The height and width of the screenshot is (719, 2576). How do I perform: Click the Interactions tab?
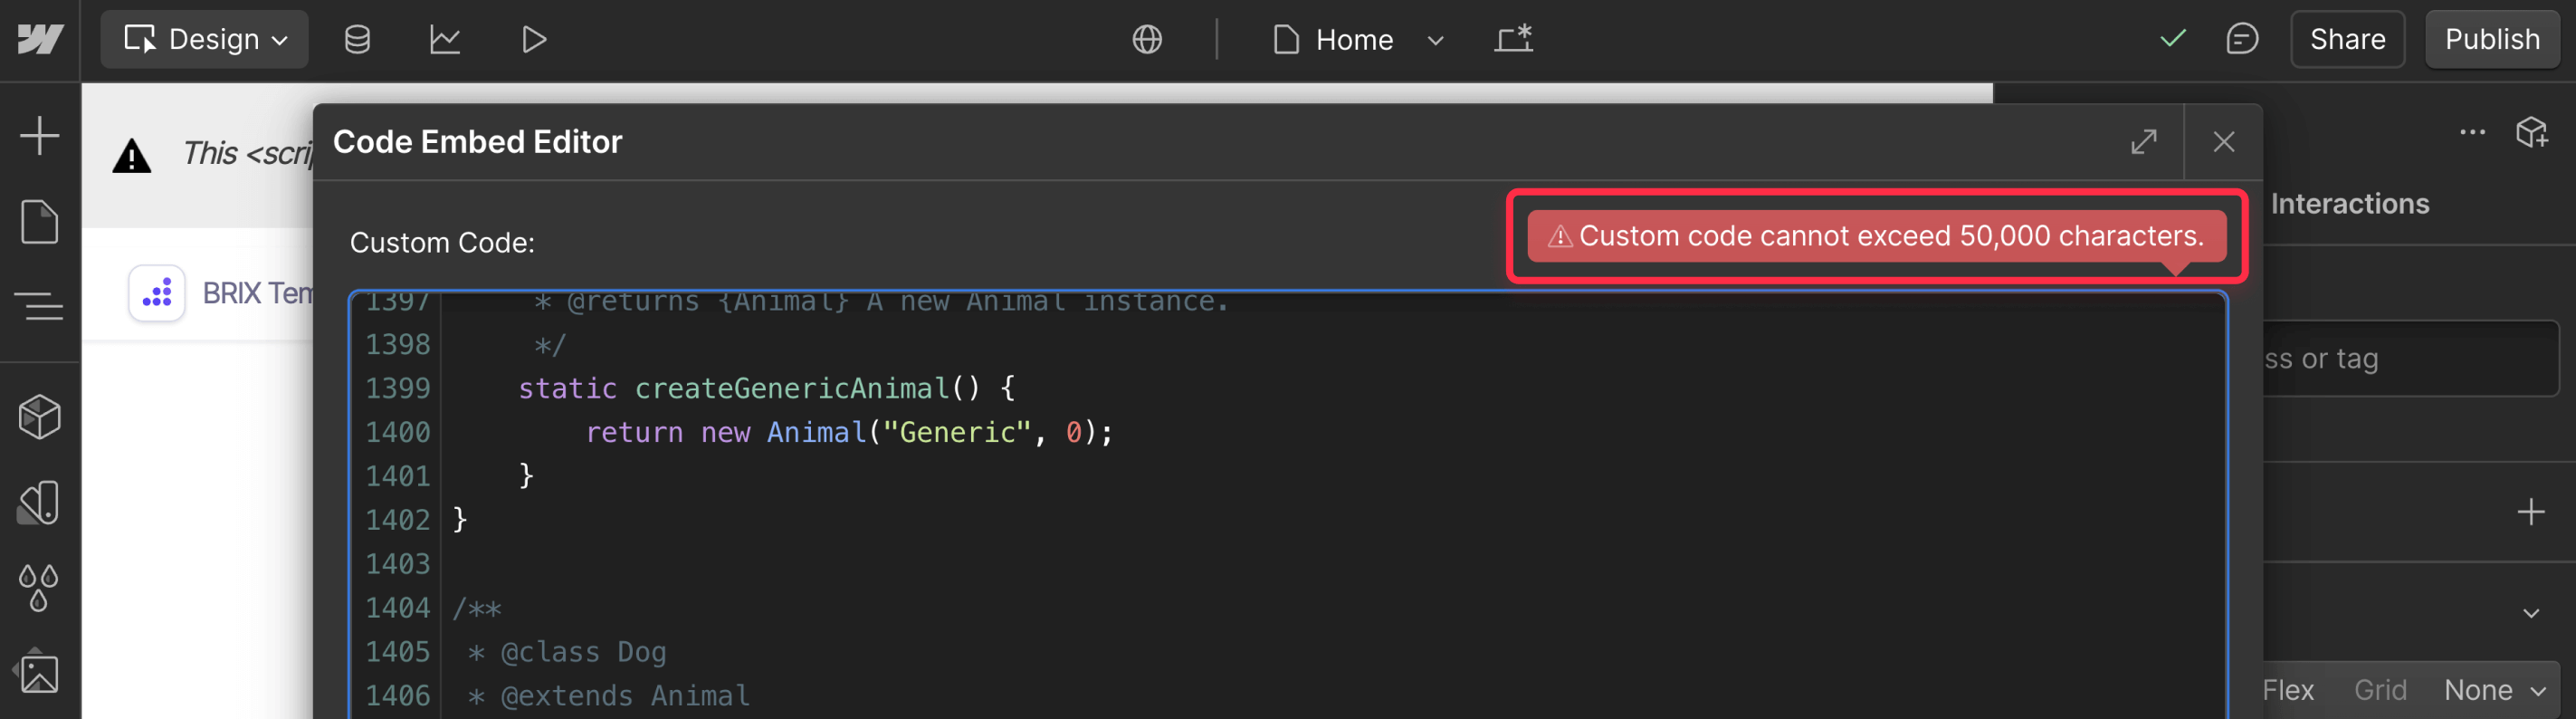pyautogui.click(x=2349, y=204)
